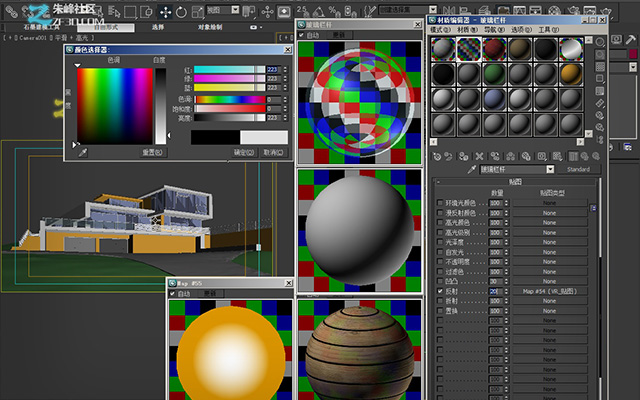The height and width of the screenshot is (400, 640).
Task: Toggle 自动 checkbox in Map #55 window
Action: coord(172,293)
